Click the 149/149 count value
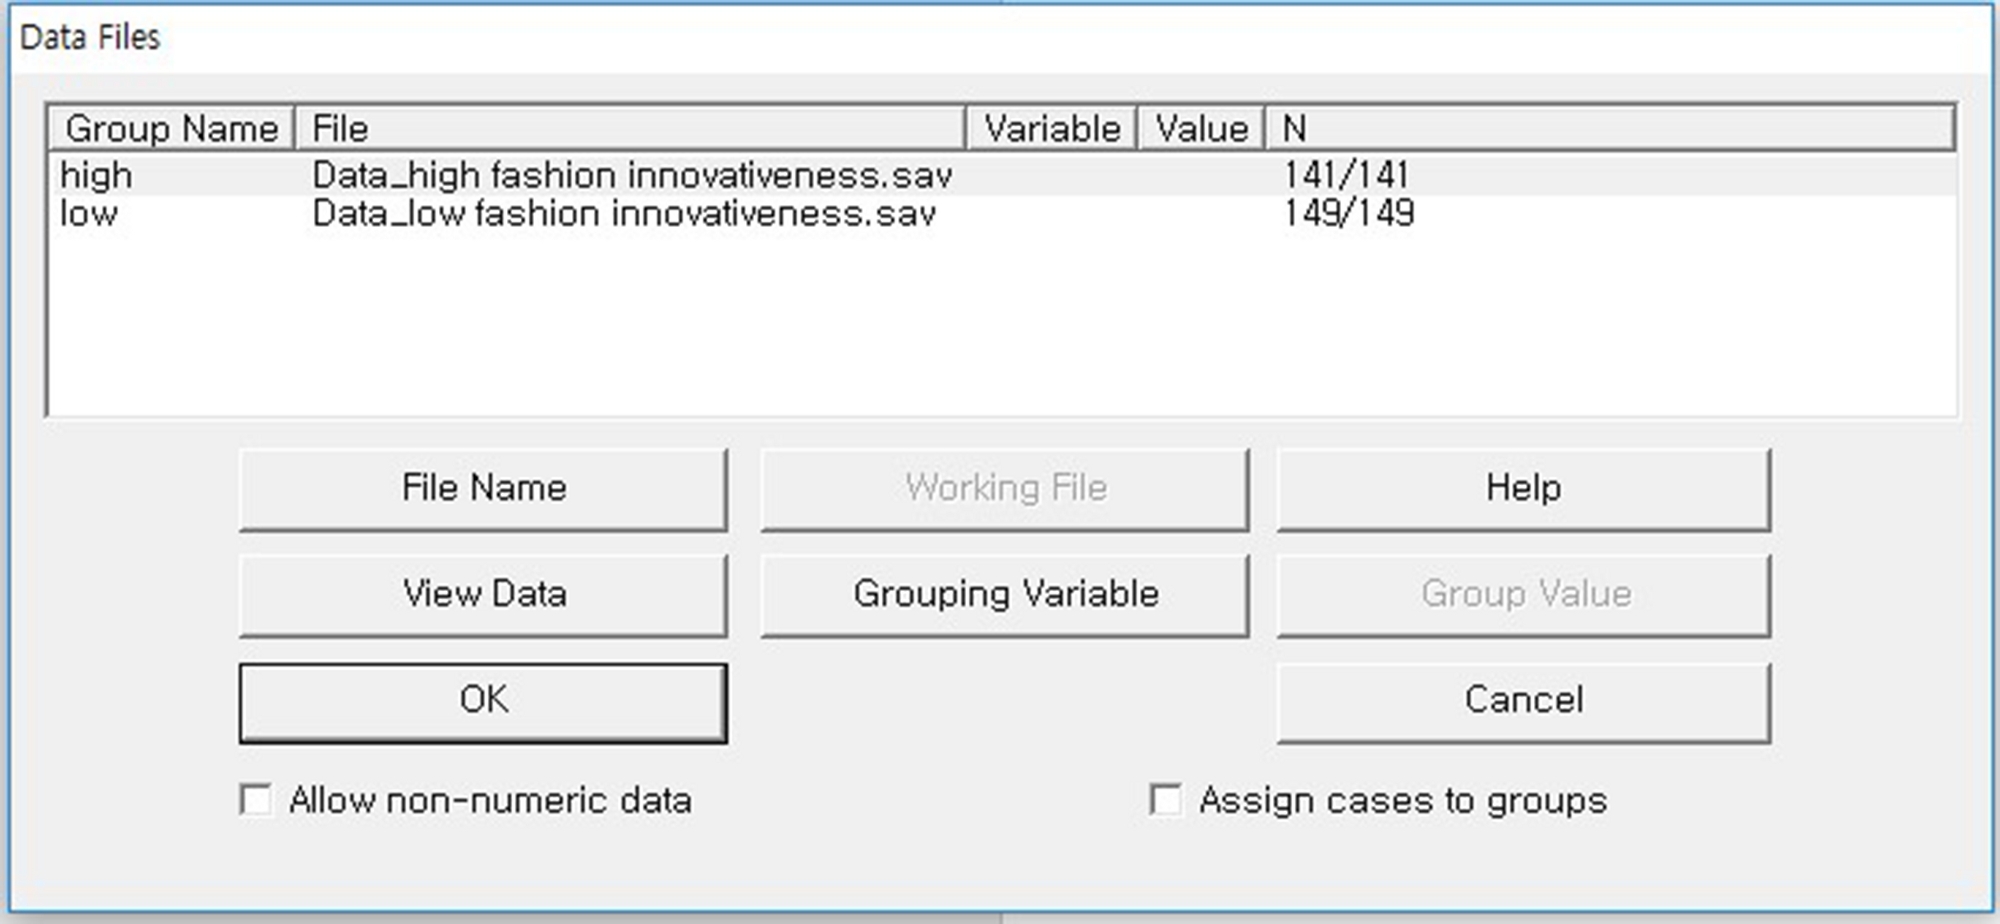This screenshot has height=924, width=2000. [1349, 214]
